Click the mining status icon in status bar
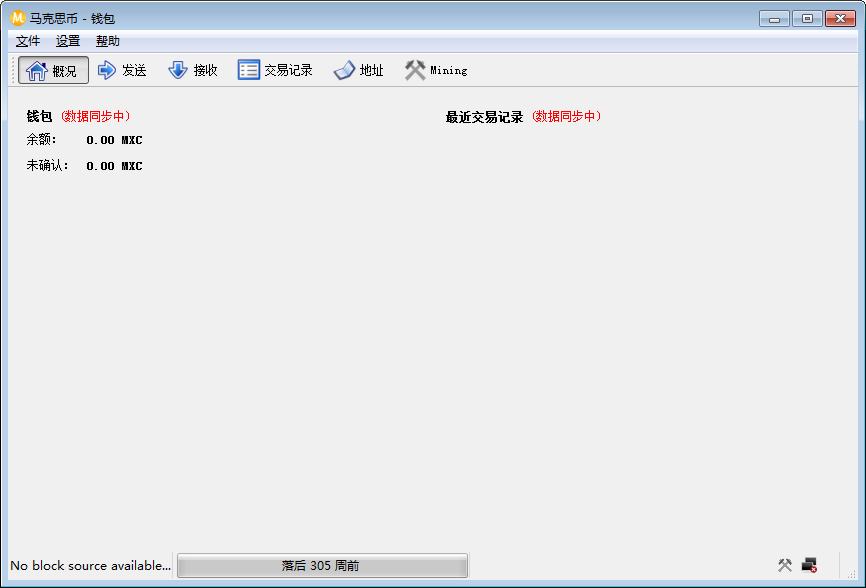 [785, 565]
